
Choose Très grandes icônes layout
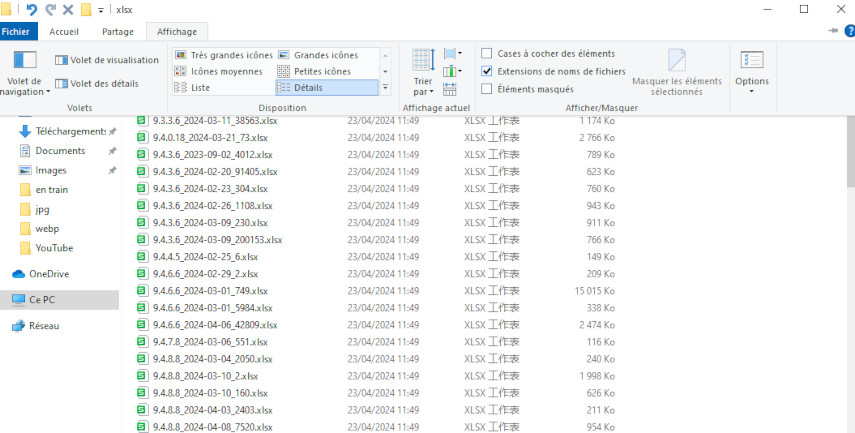(x=224, y=55)
